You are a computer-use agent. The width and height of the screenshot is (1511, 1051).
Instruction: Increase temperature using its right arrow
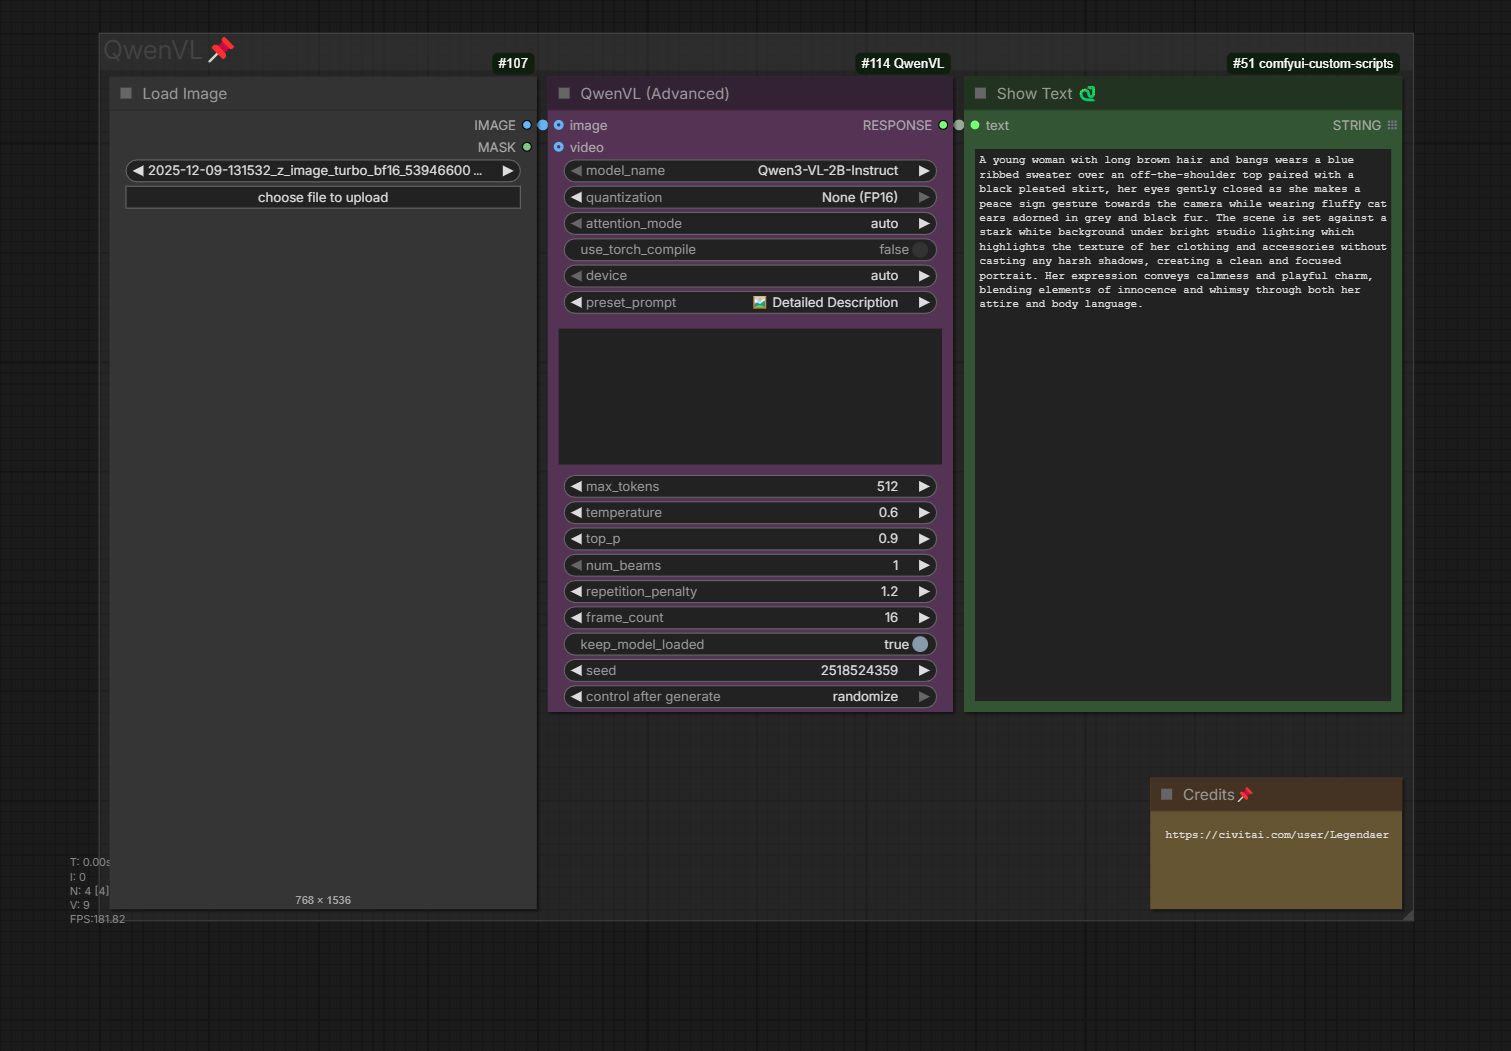[x=924, y=513]
